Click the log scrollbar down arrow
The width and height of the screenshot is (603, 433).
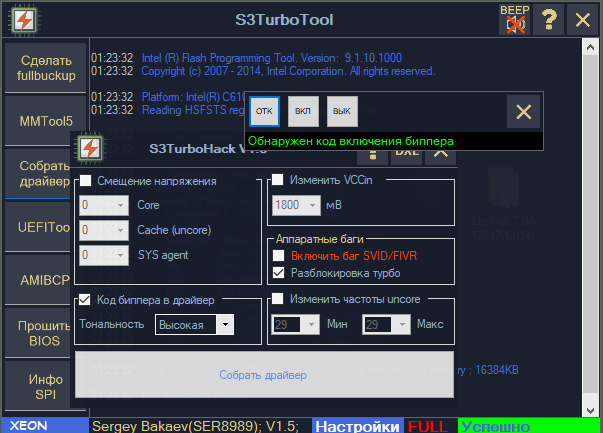[590, 410]
